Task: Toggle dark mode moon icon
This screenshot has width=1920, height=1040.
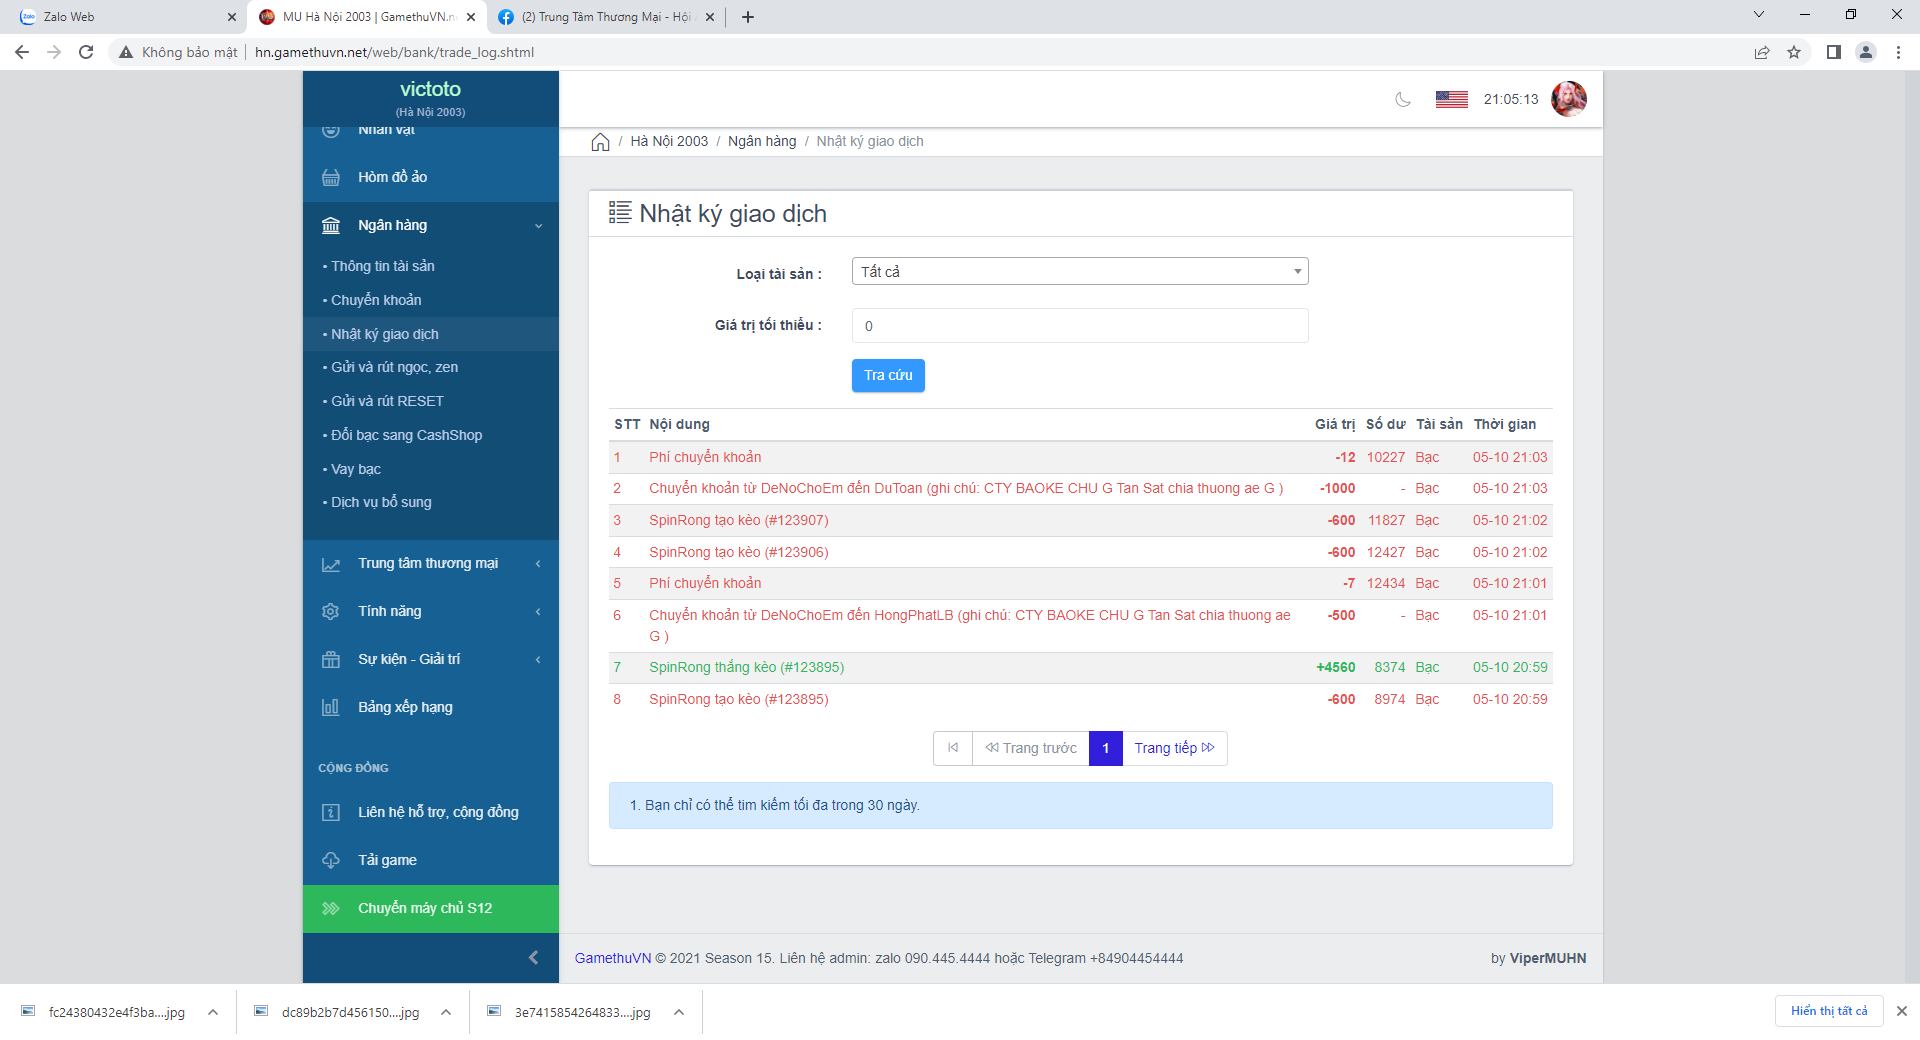Action: click(1403, 99)
